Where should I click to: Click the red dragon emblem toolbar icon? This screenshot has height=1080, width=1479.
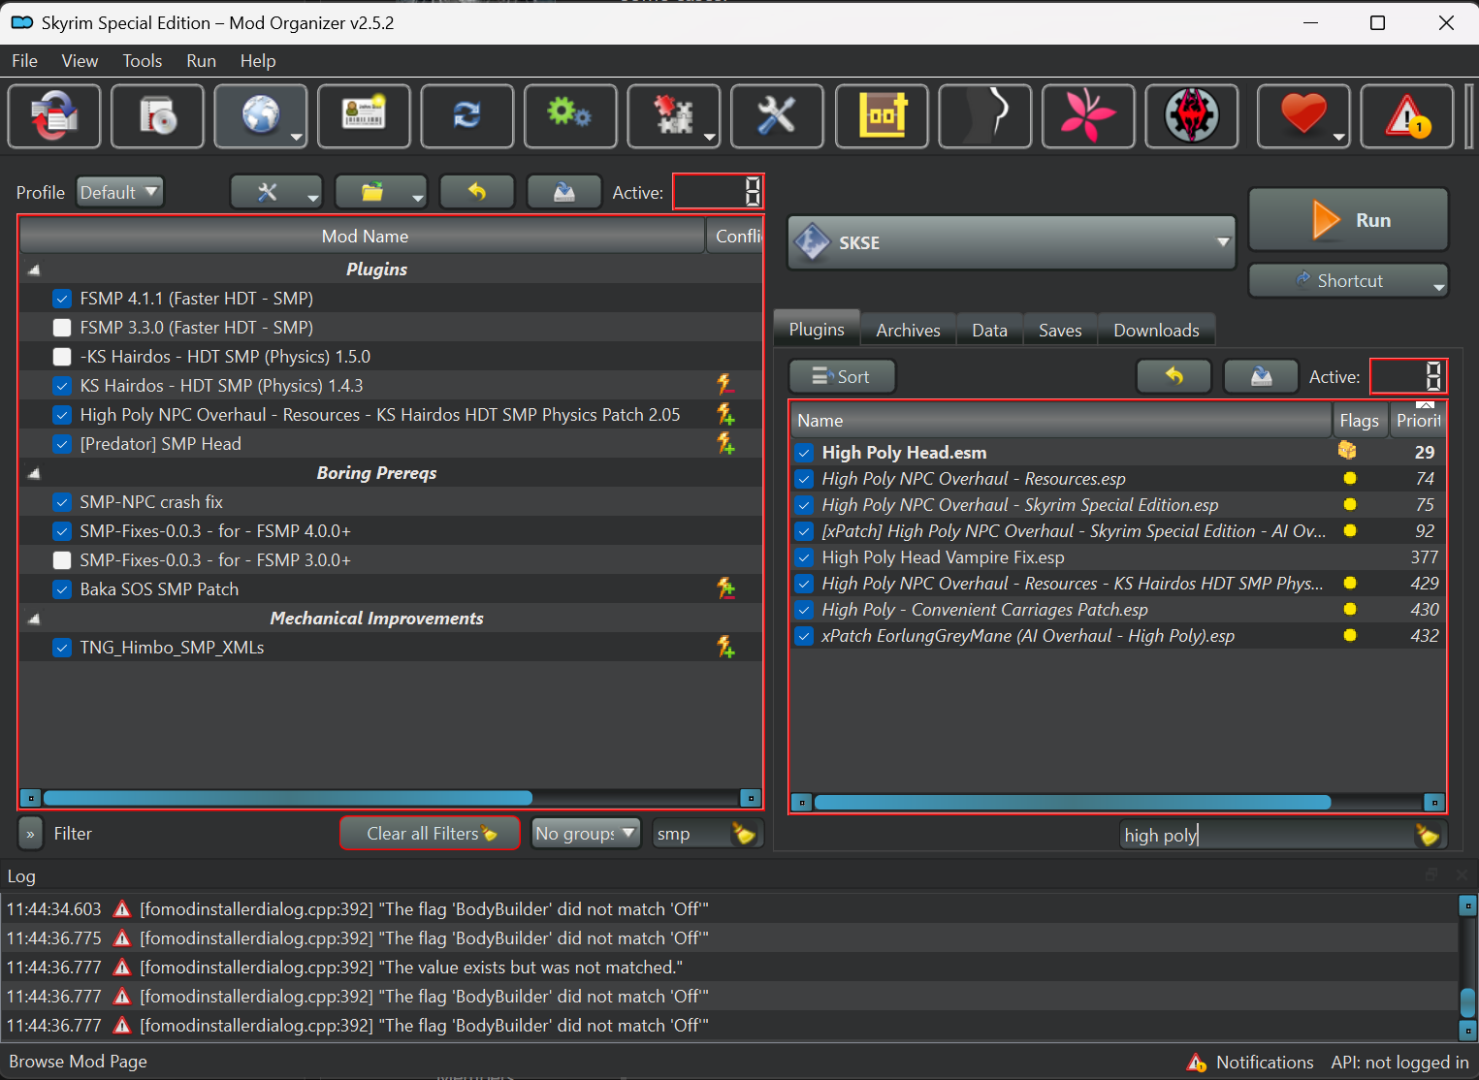pyautogui.click(x=1191, y=116)
